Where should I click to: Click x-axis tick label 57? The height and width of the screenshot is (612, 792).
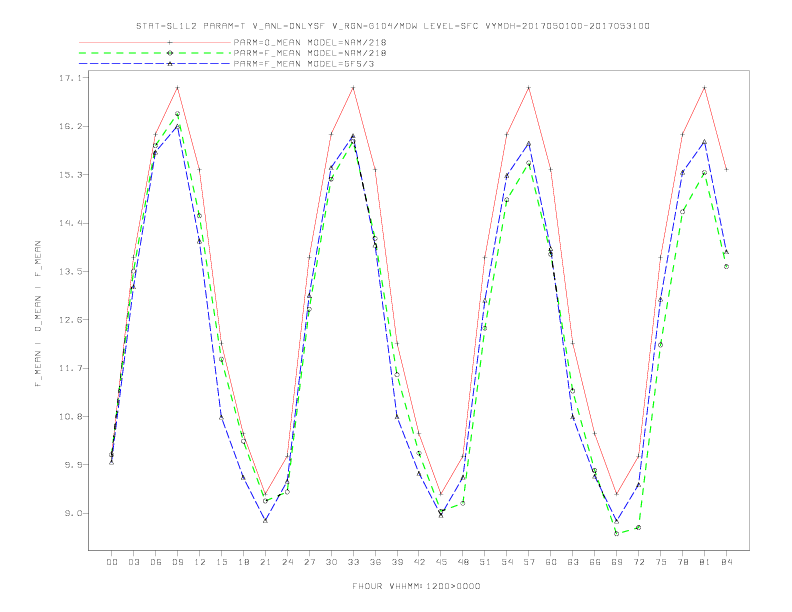529,562
